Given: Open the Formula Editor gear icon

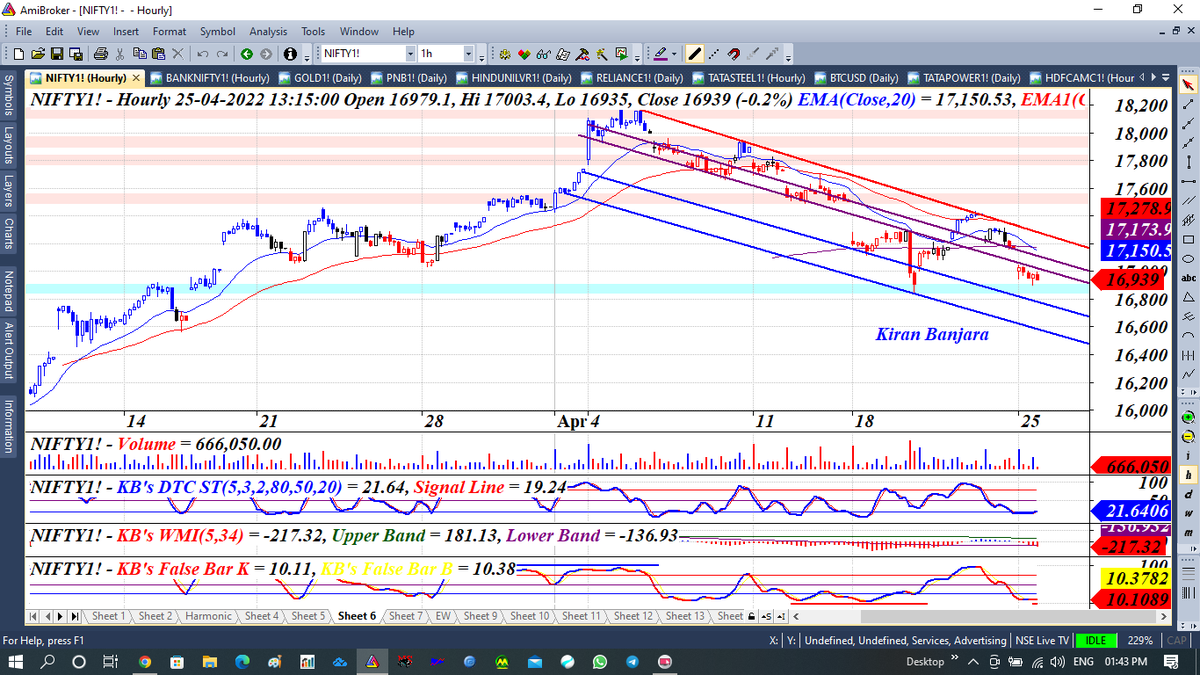Looking at the screenshot, I should coord(505,52).
